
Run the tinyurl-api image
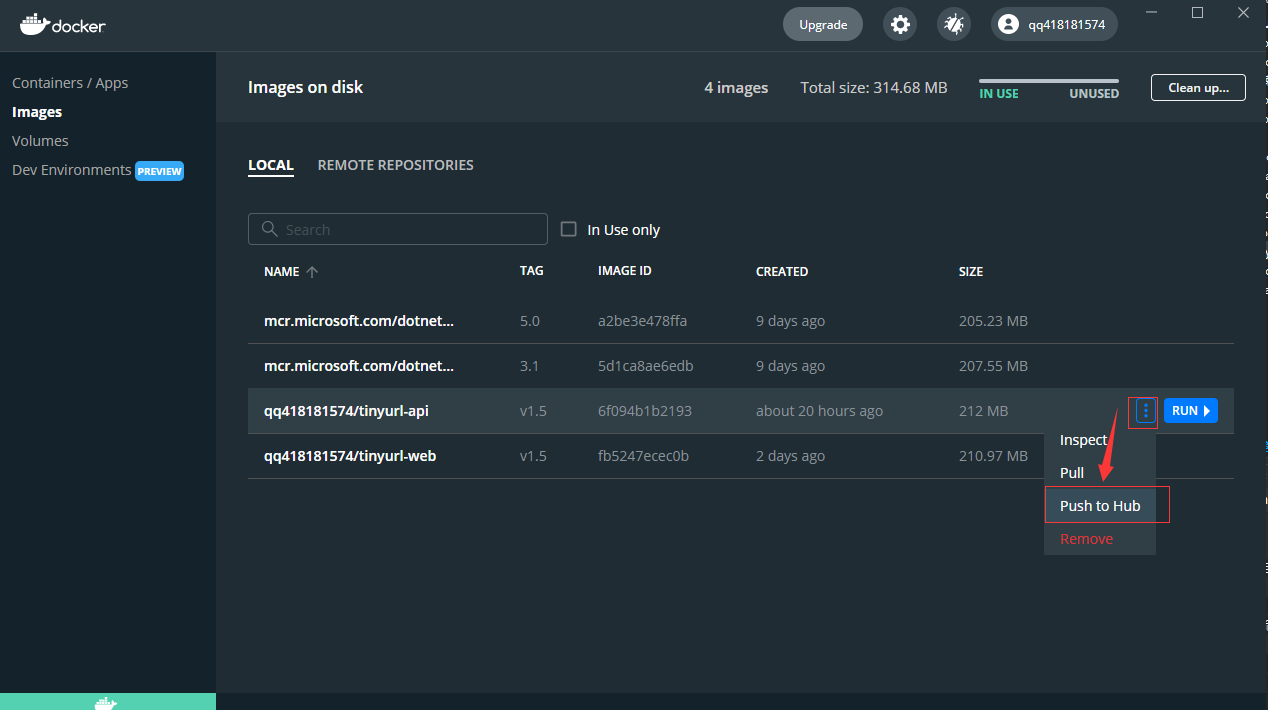[x=1190, y=411]
